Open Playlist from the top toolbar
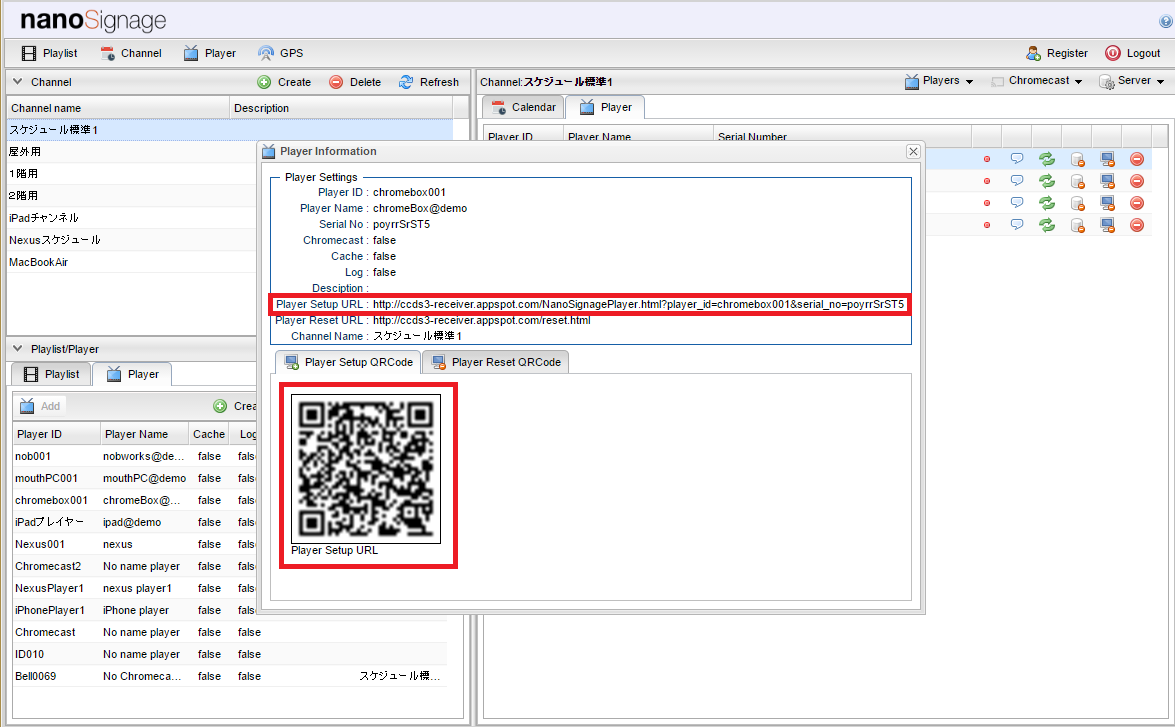This screenshot has height=727, width=1175. pos(49,53)
